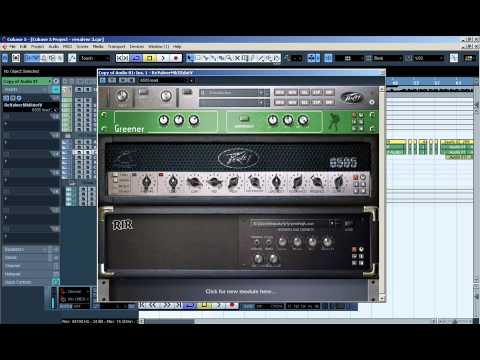Click the record button in top toolbar
This screenshot has height=360, width=480.
coord(176,58)
